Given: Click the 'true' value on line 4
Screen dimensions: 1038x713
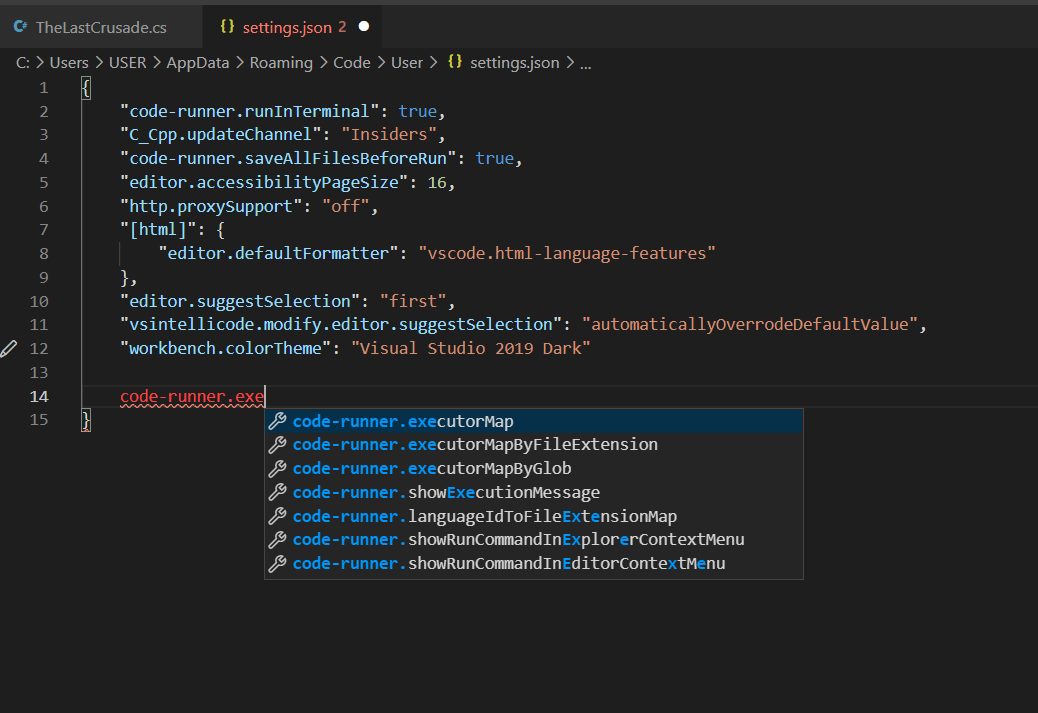Looking at the screenshot, I should pos(495,158).
